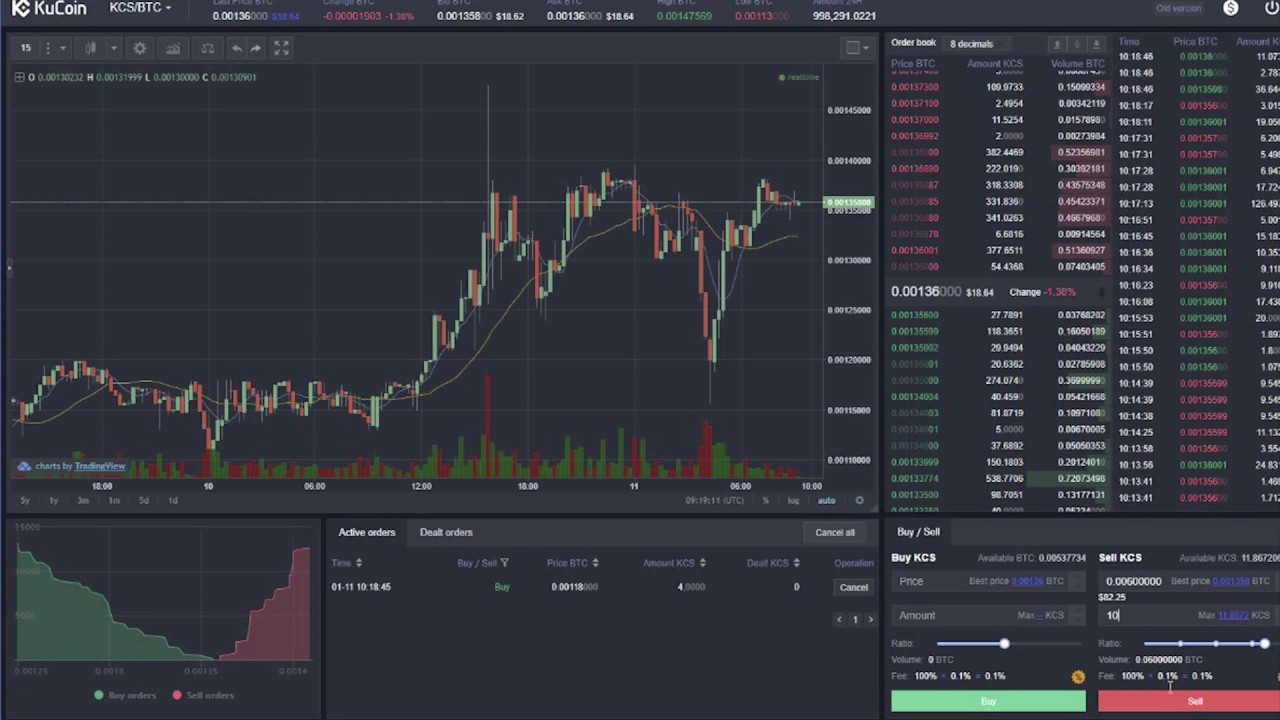This screenshot has height=720, width=1280.
Task: Click the red Sell button
Action: [1189, 701]
